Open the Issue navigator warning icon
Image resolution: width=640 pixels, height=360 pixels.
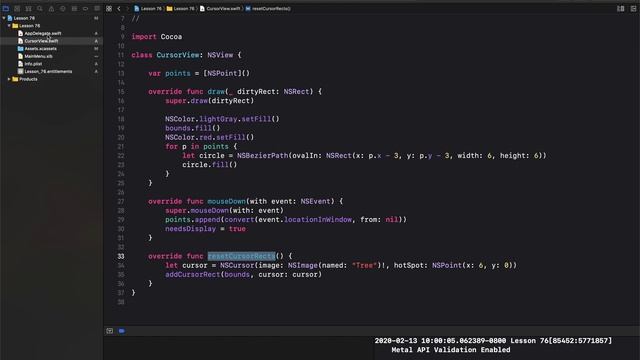point(51,8)
